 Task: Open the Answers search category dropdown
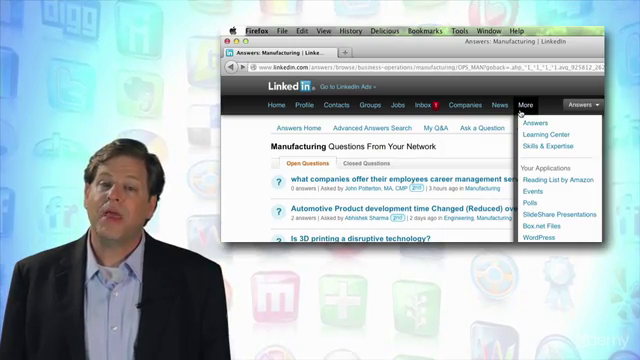coord(584,105)
